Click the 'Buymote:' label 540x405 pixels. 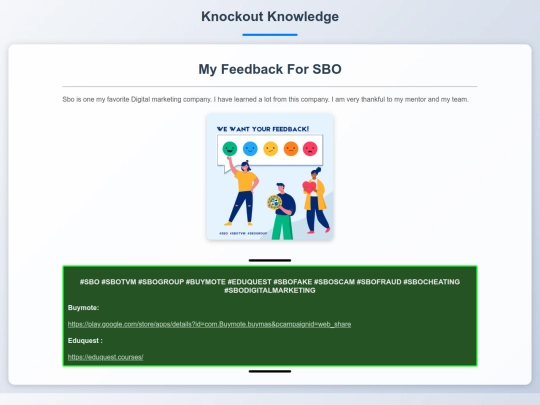click(x=83, y=308)
